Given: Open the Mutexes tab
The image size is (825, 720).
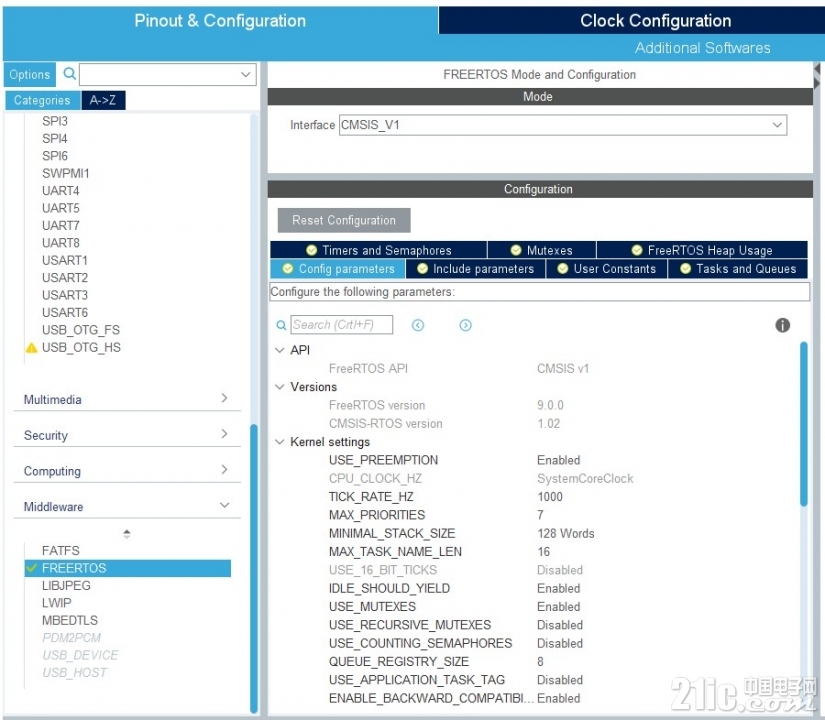Looking at the screenshot, I should [x=542, y=250].
